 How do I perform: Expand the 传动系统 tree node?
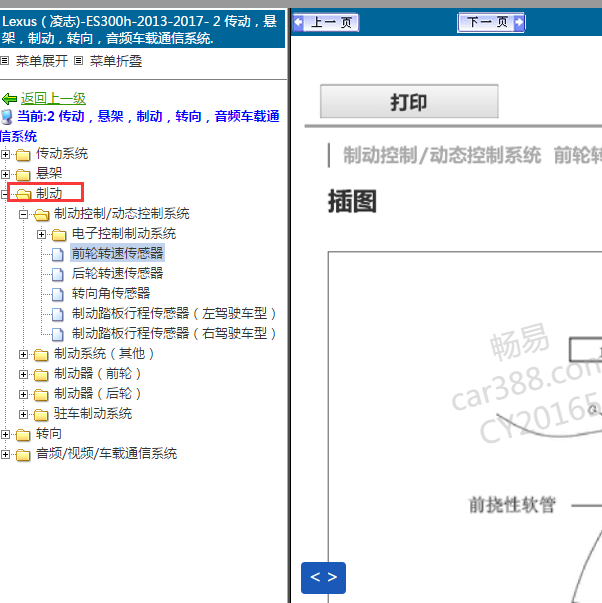pos(5,155)
